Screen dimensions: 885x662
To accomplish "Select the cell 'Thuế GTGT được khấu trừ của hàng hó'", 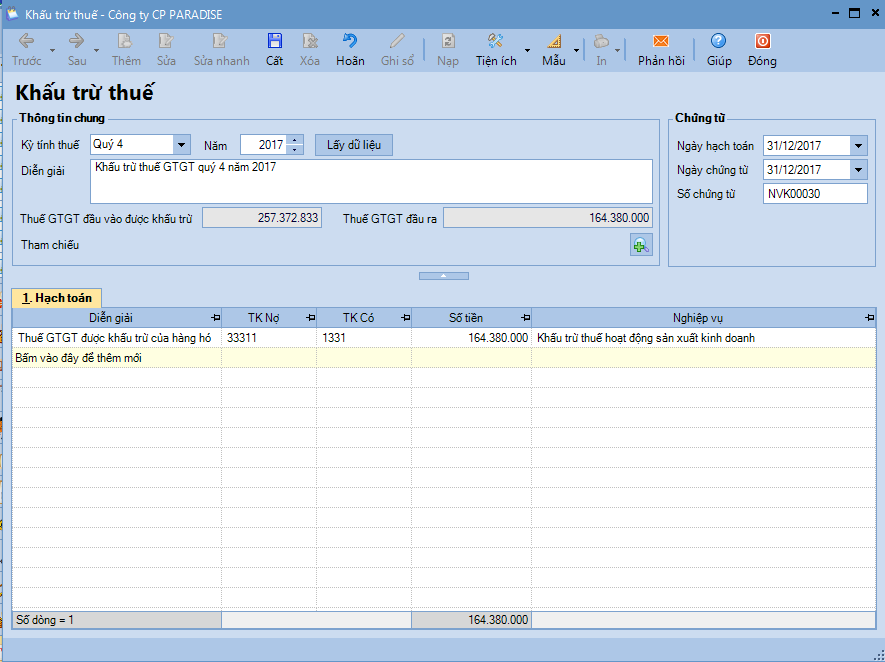I will point(117,337).
